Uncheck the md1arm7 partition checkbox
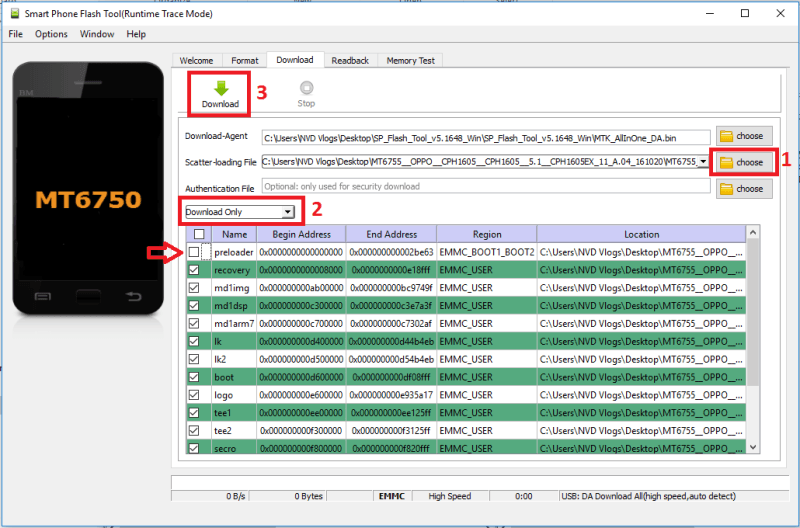 (194, 323)
